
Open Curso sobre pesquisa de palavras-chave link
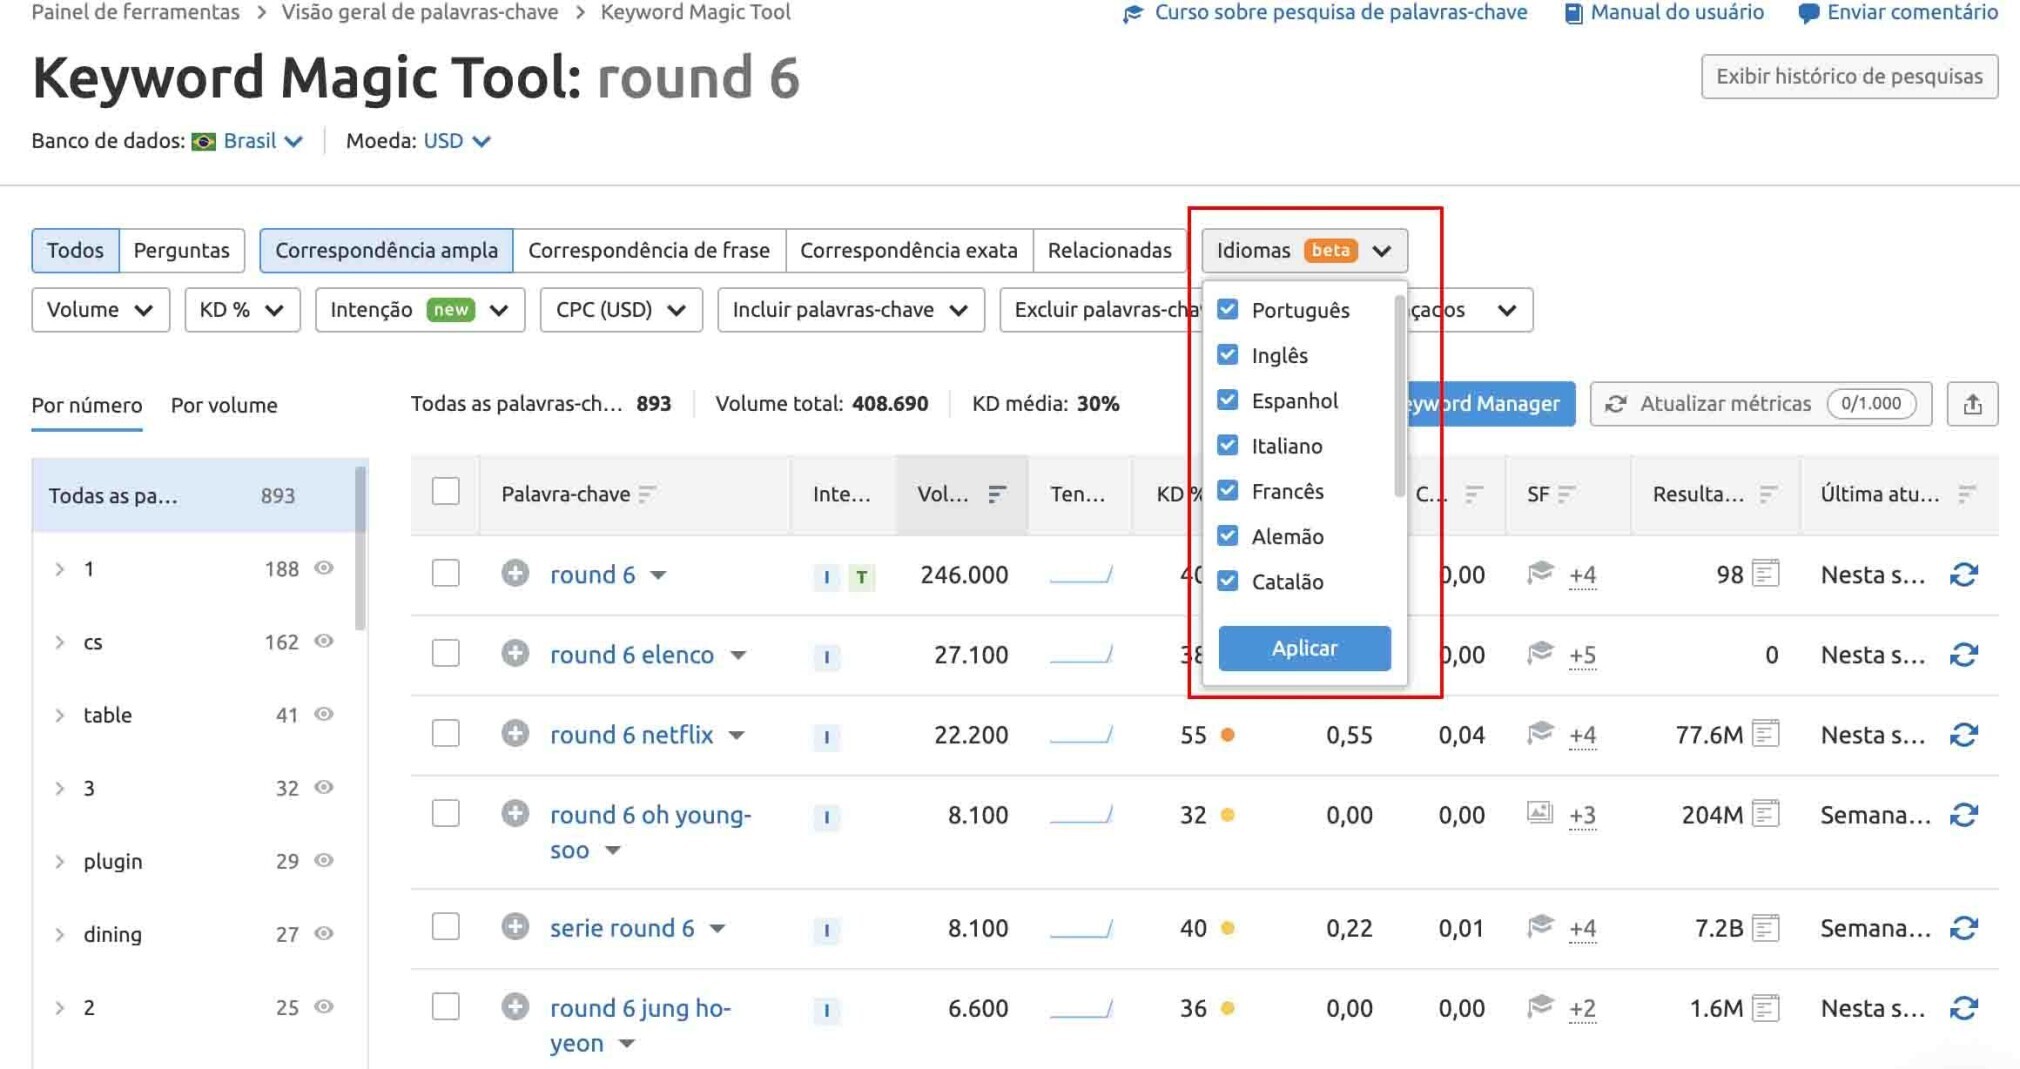(x=1326, y=13)
